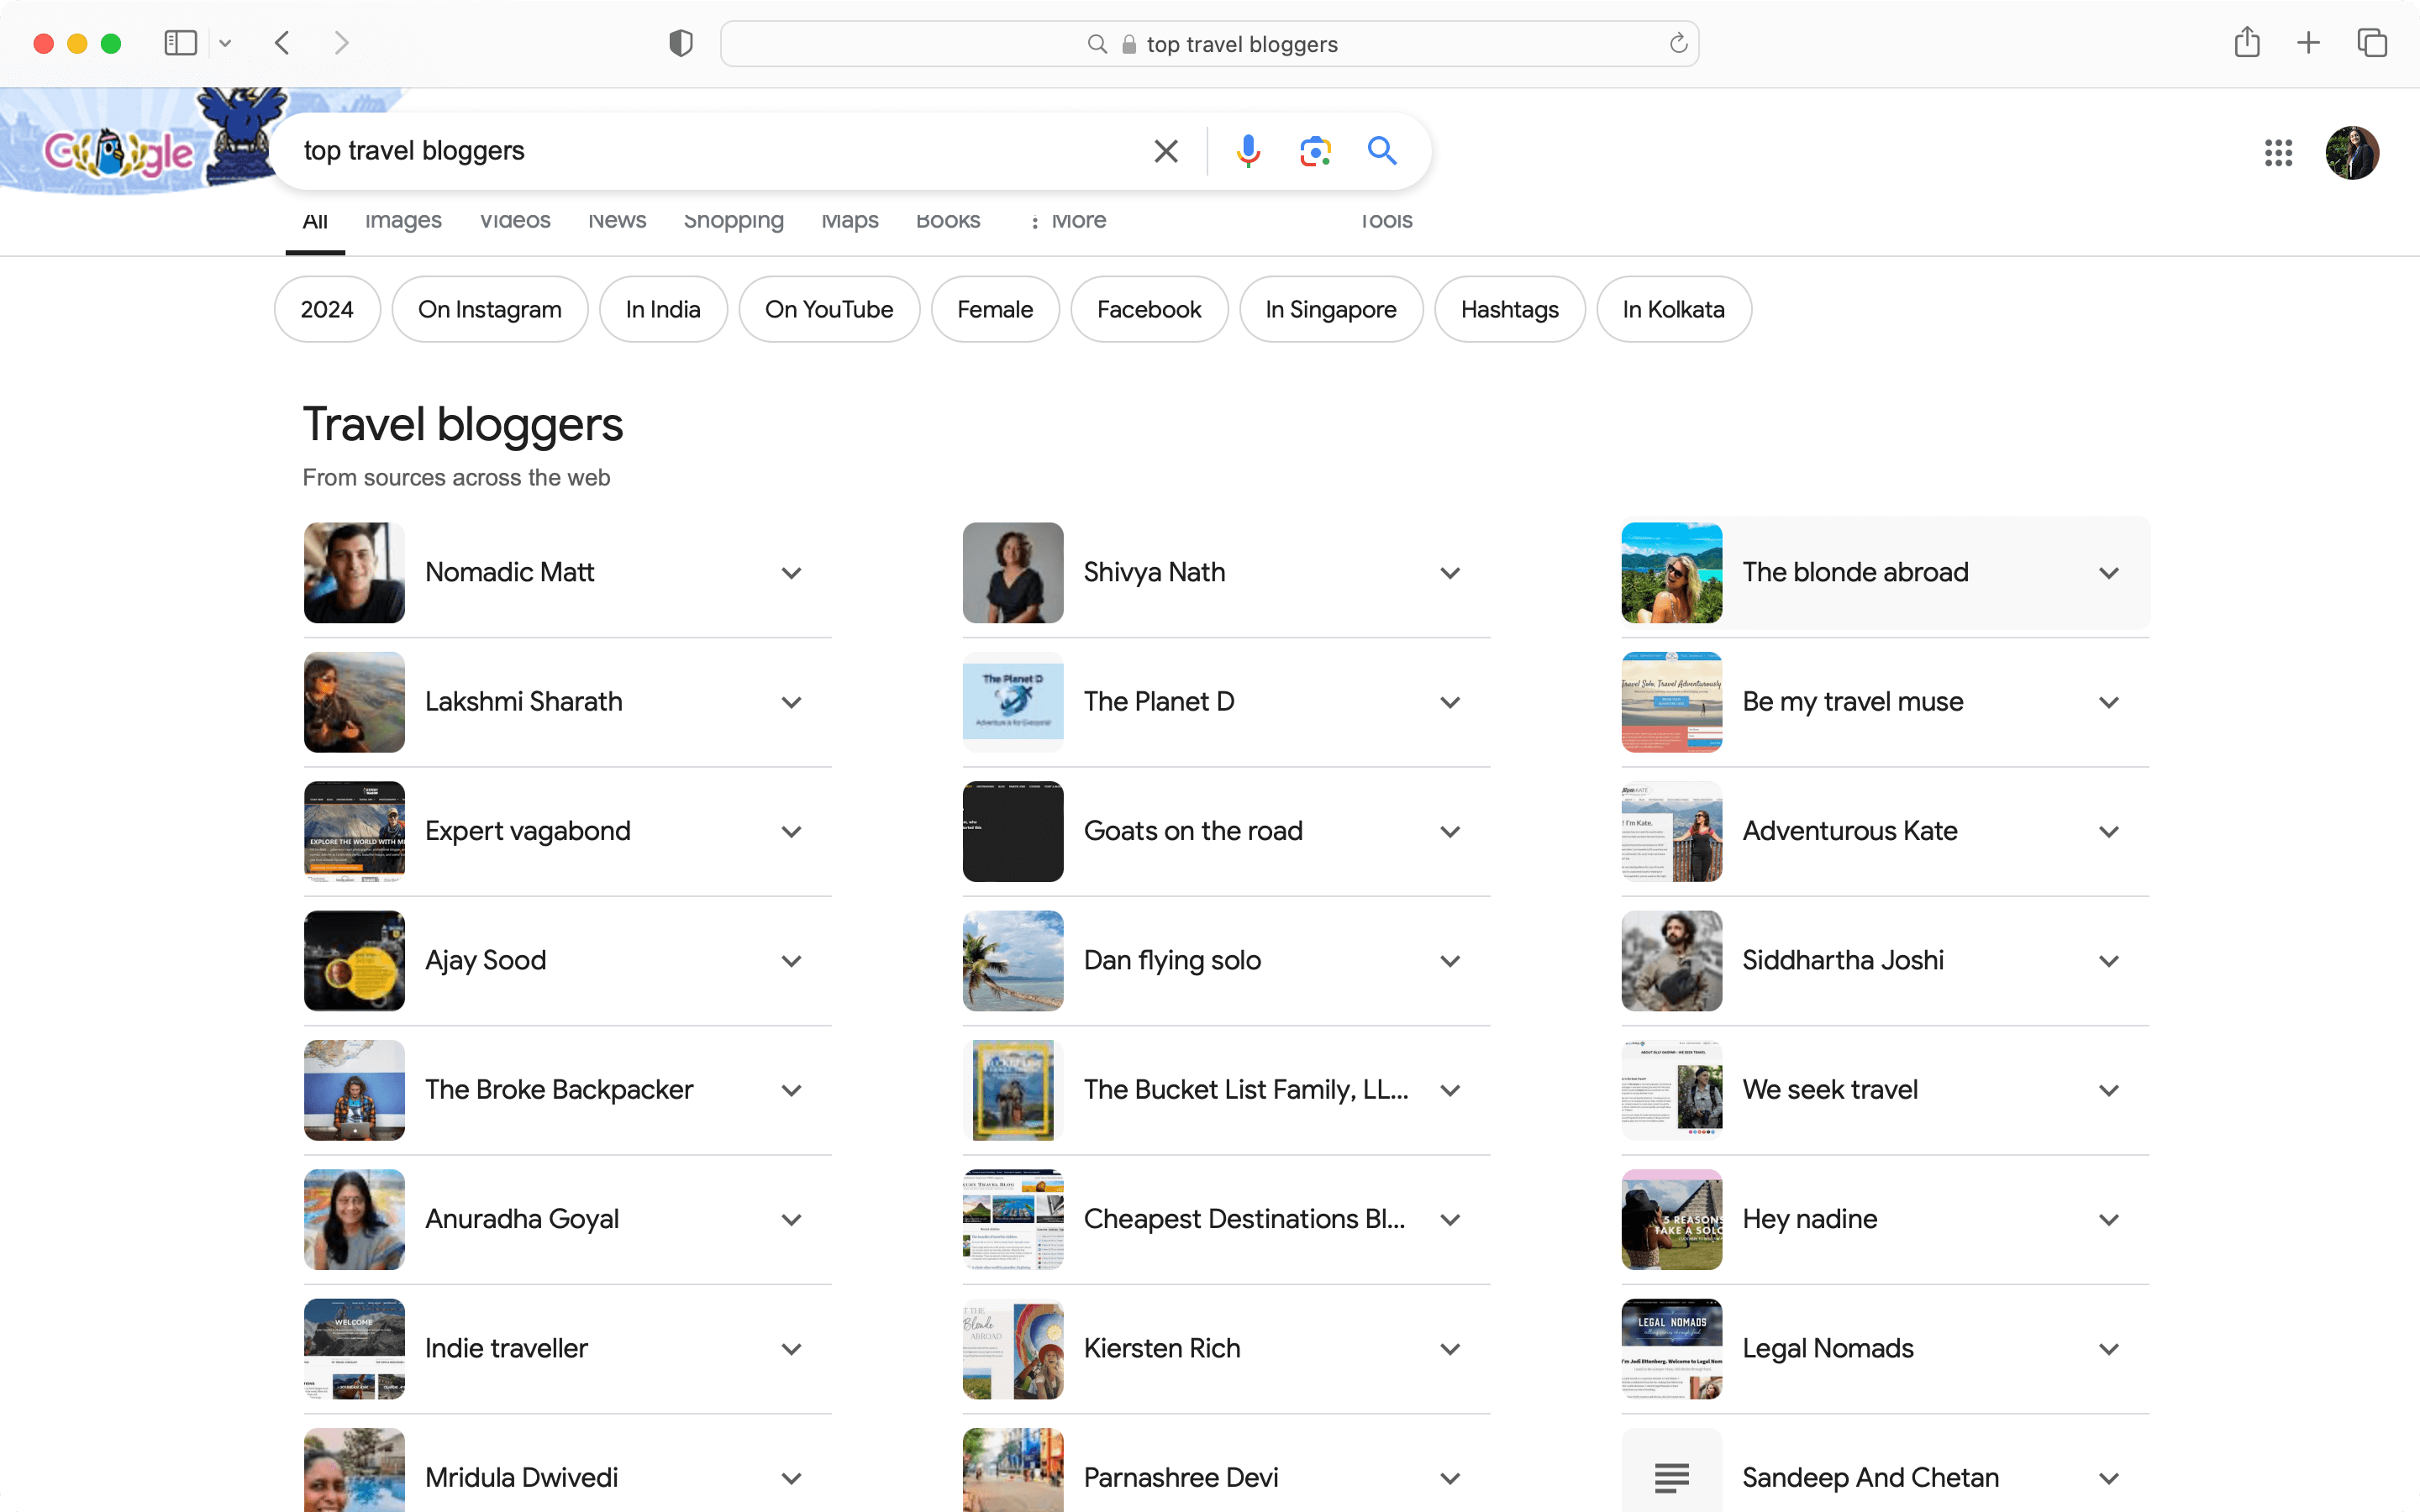Switch to the Images tab
Viewport: 2420px width, 1512px height.
(x=403, y=221)
